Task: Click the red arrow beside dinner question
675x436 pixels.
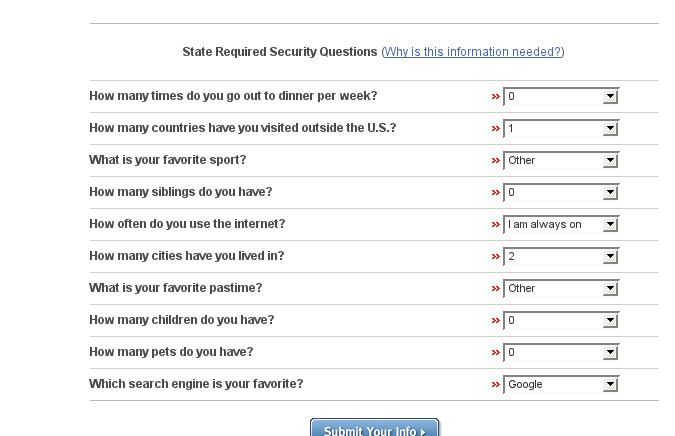Action: 496,97
